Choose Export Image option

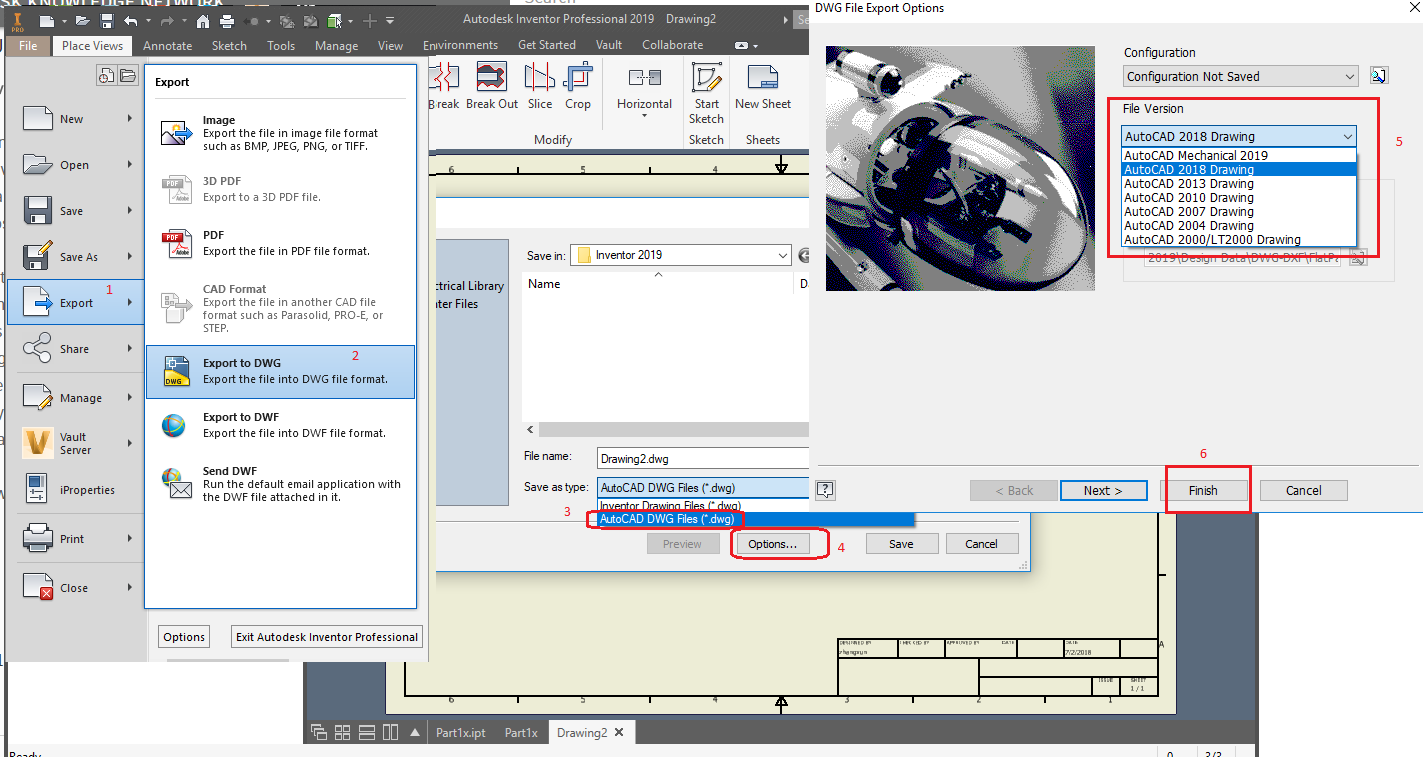[x=280, y=133]
